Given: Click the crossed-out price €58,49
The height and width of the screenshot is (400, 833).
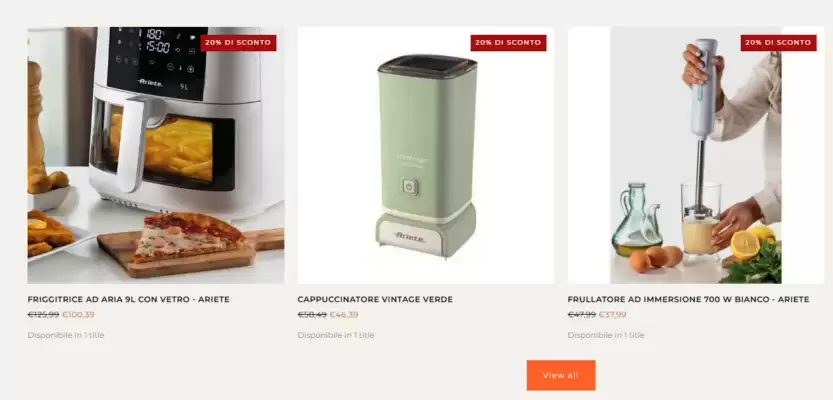Looking at the screenshot, I should point(312,314).
